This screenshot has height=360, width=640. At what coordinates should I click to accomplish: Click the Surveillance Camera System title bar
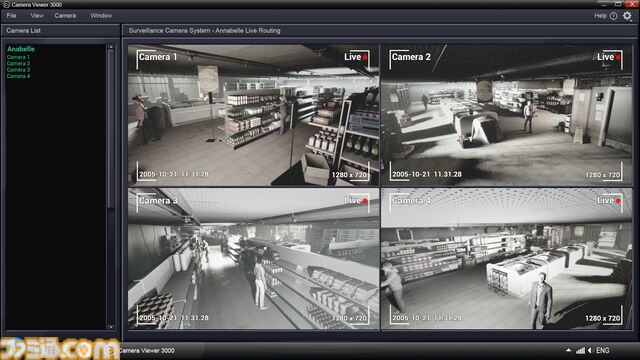(x=380, y=31)
